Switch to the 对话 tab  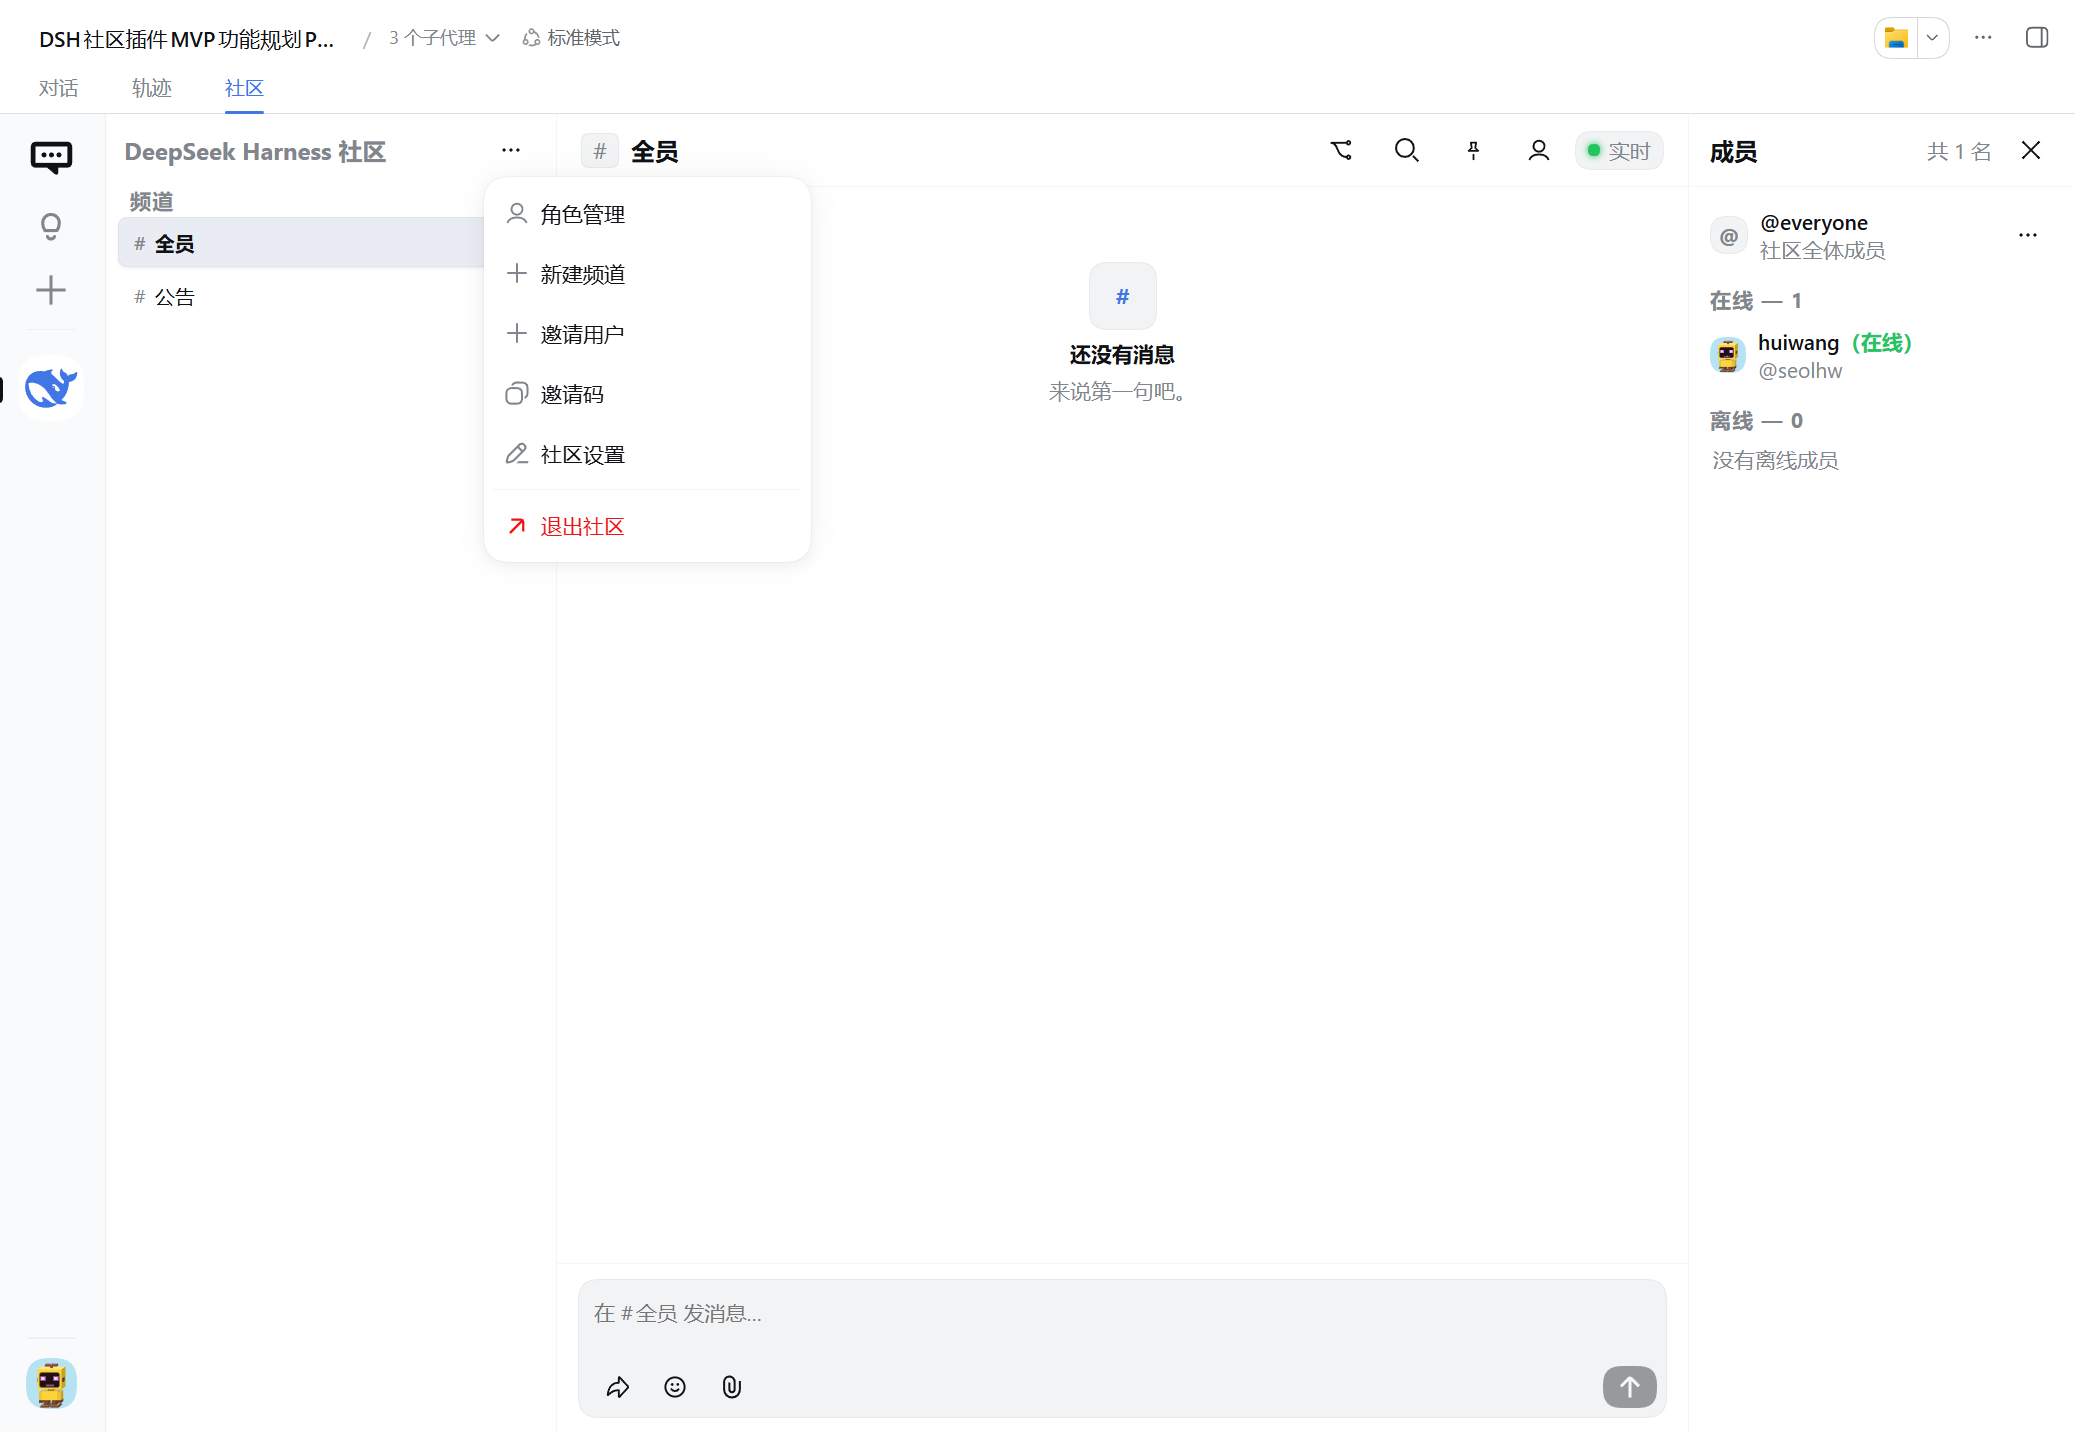[x=58, y=88]
